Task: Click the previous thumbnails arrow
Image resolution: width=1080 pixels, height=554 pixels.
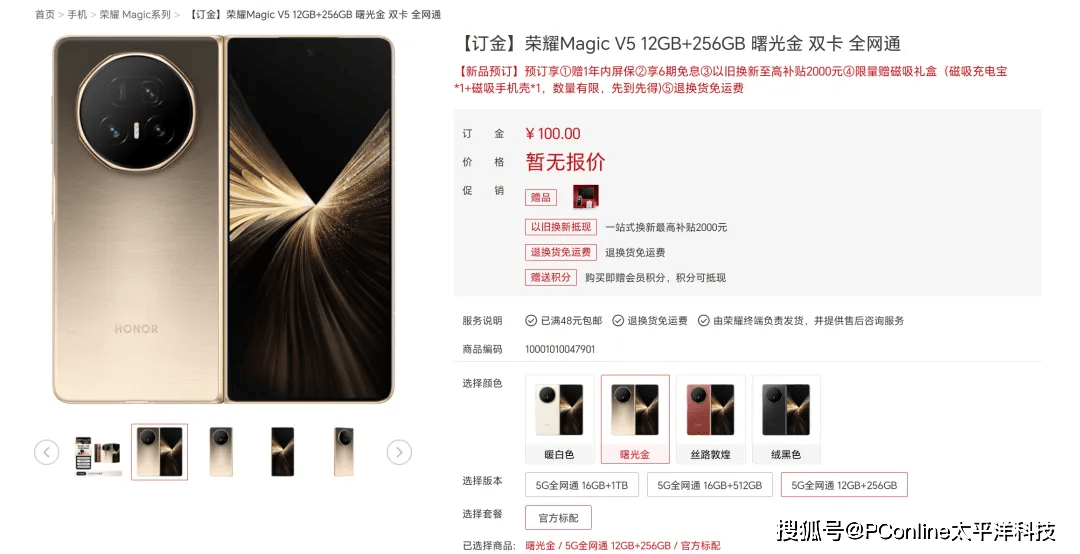Action: coord(47,452)
